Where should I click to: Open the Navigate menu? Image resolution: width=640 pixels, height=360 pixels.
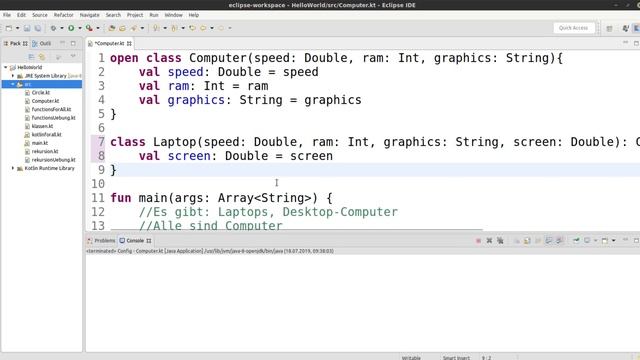tap(89, 15)
